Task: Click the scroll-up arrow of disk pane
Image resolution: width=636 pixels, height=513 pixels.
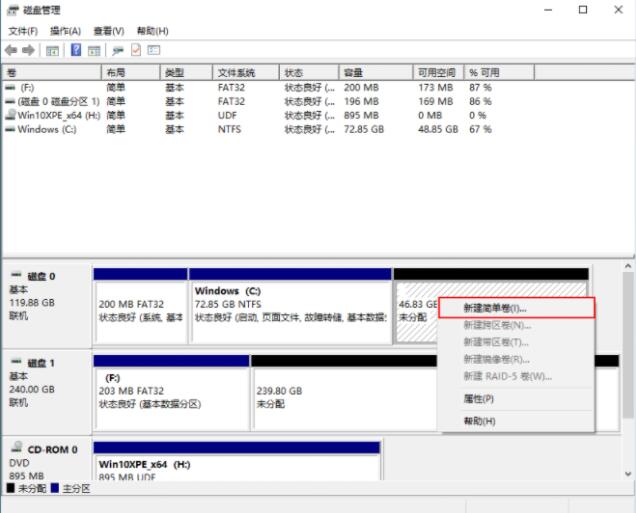Action: (628, 266)
